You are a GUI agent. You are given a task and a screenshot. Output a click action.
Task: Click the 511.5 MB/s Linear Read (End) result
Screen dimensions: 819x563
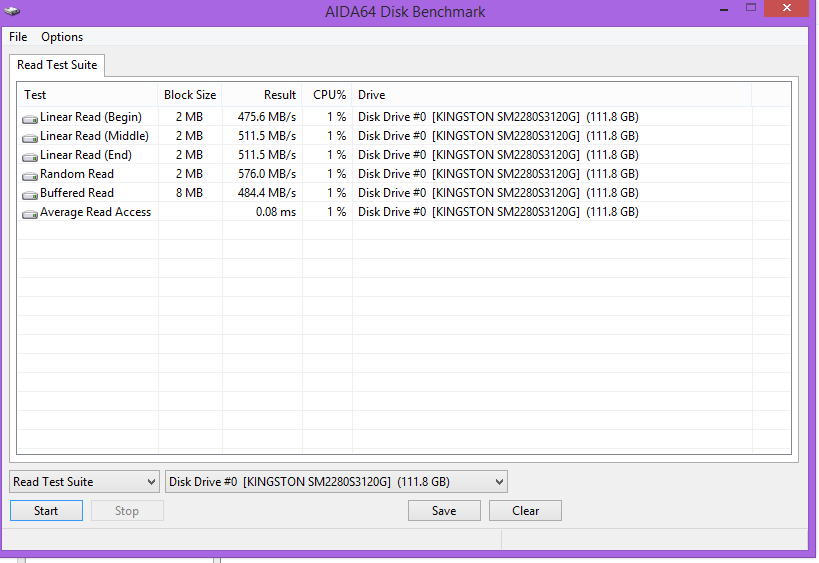(267, 155)
